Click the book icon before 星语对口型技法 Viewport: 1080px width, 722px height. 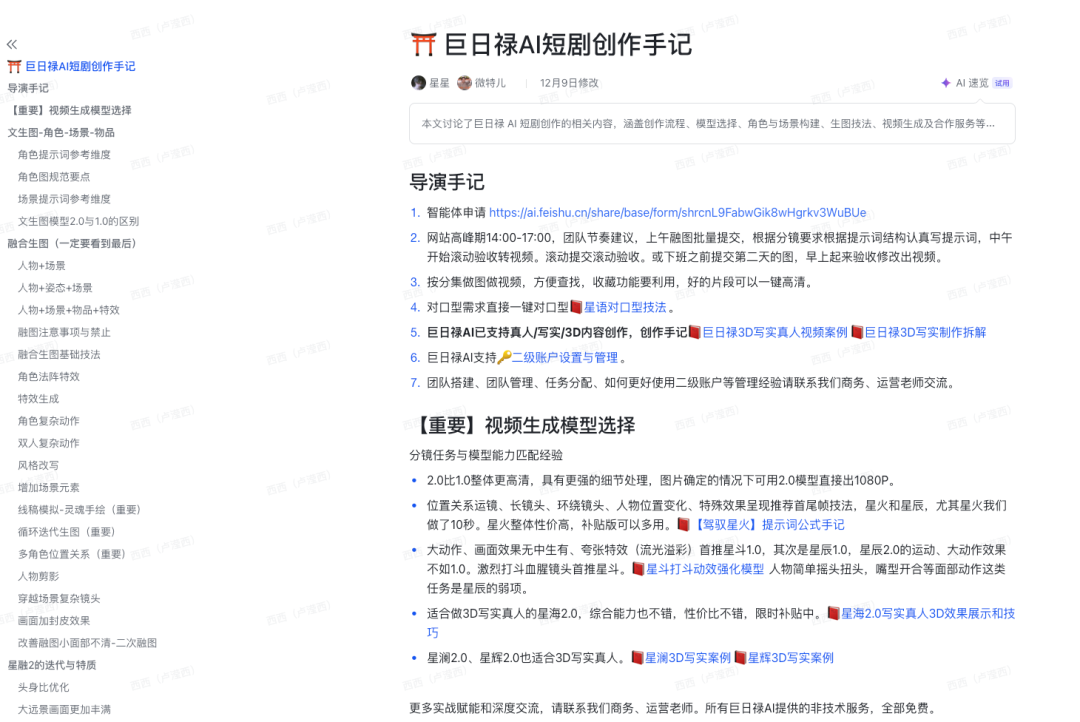coord(577,307)
